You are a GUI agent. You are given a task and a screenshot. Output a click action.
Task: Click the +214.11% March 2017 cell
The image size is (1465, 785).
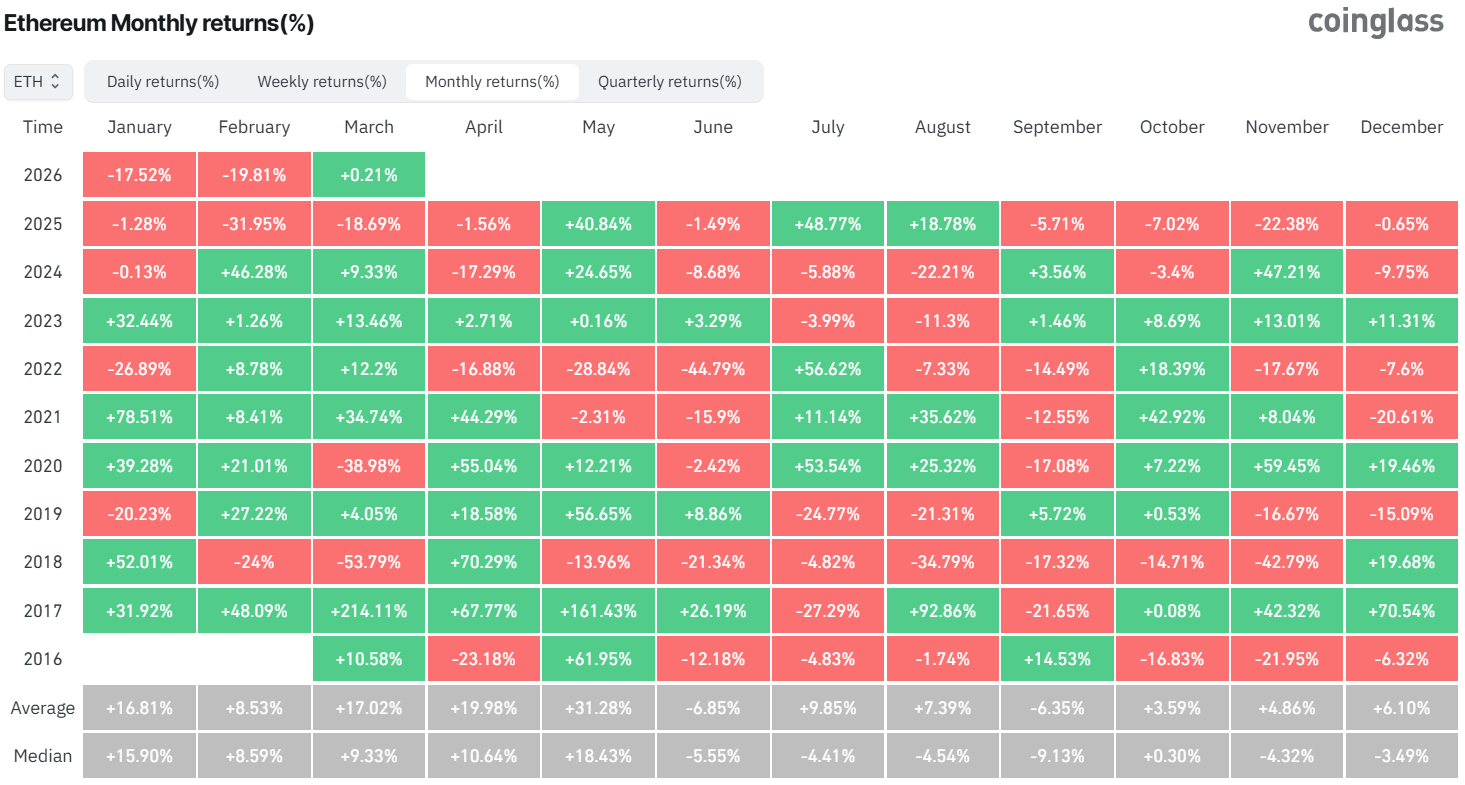pos(369,611)
